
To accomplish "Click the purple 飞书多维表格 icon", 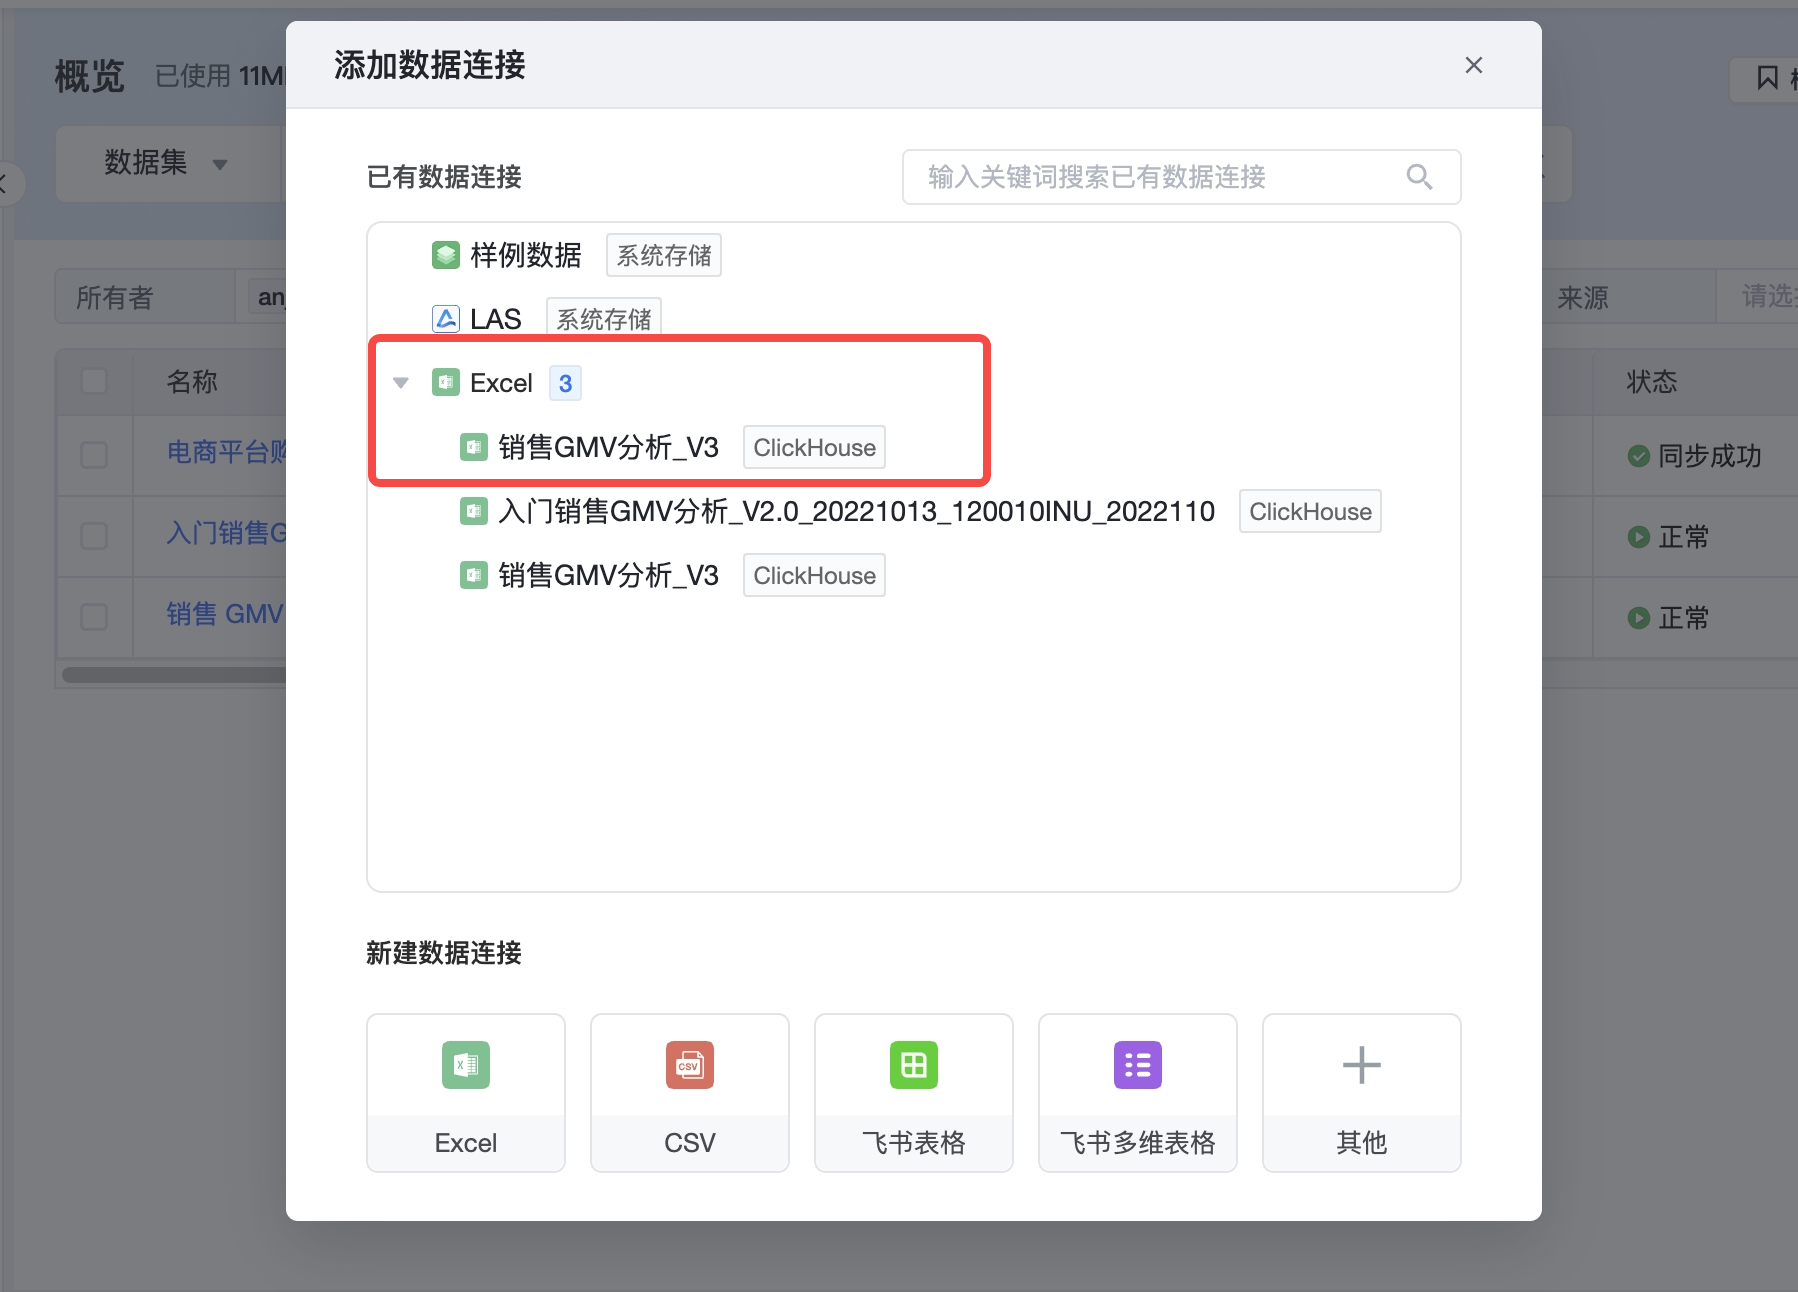I will tap(1138, 1065).
